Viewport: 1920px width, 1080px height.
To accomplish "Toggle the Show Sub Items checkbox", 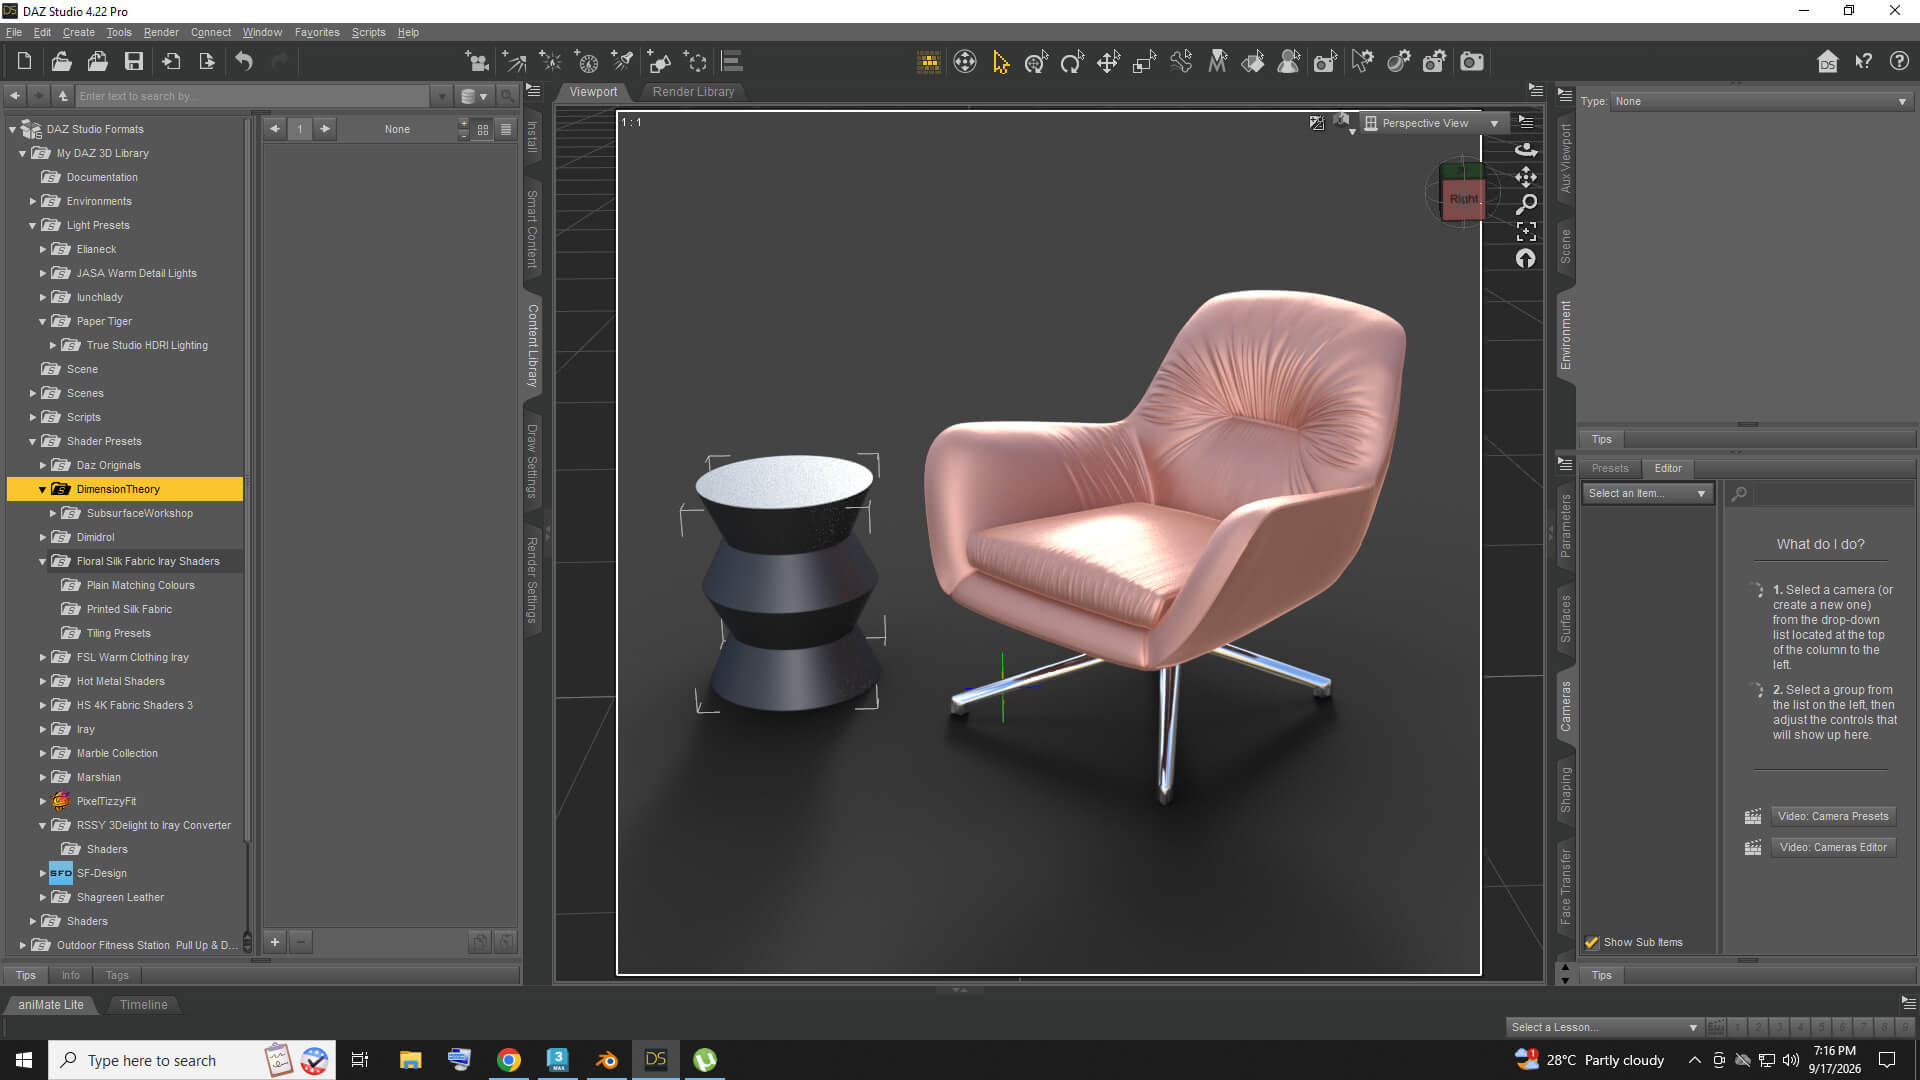I will click(1592, 942).
